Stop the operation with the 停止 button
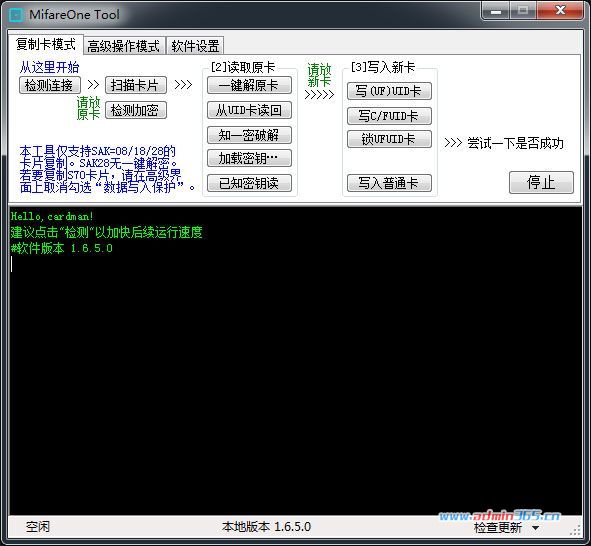The width and height of the screenshot is (591, 546). (541, 183)
